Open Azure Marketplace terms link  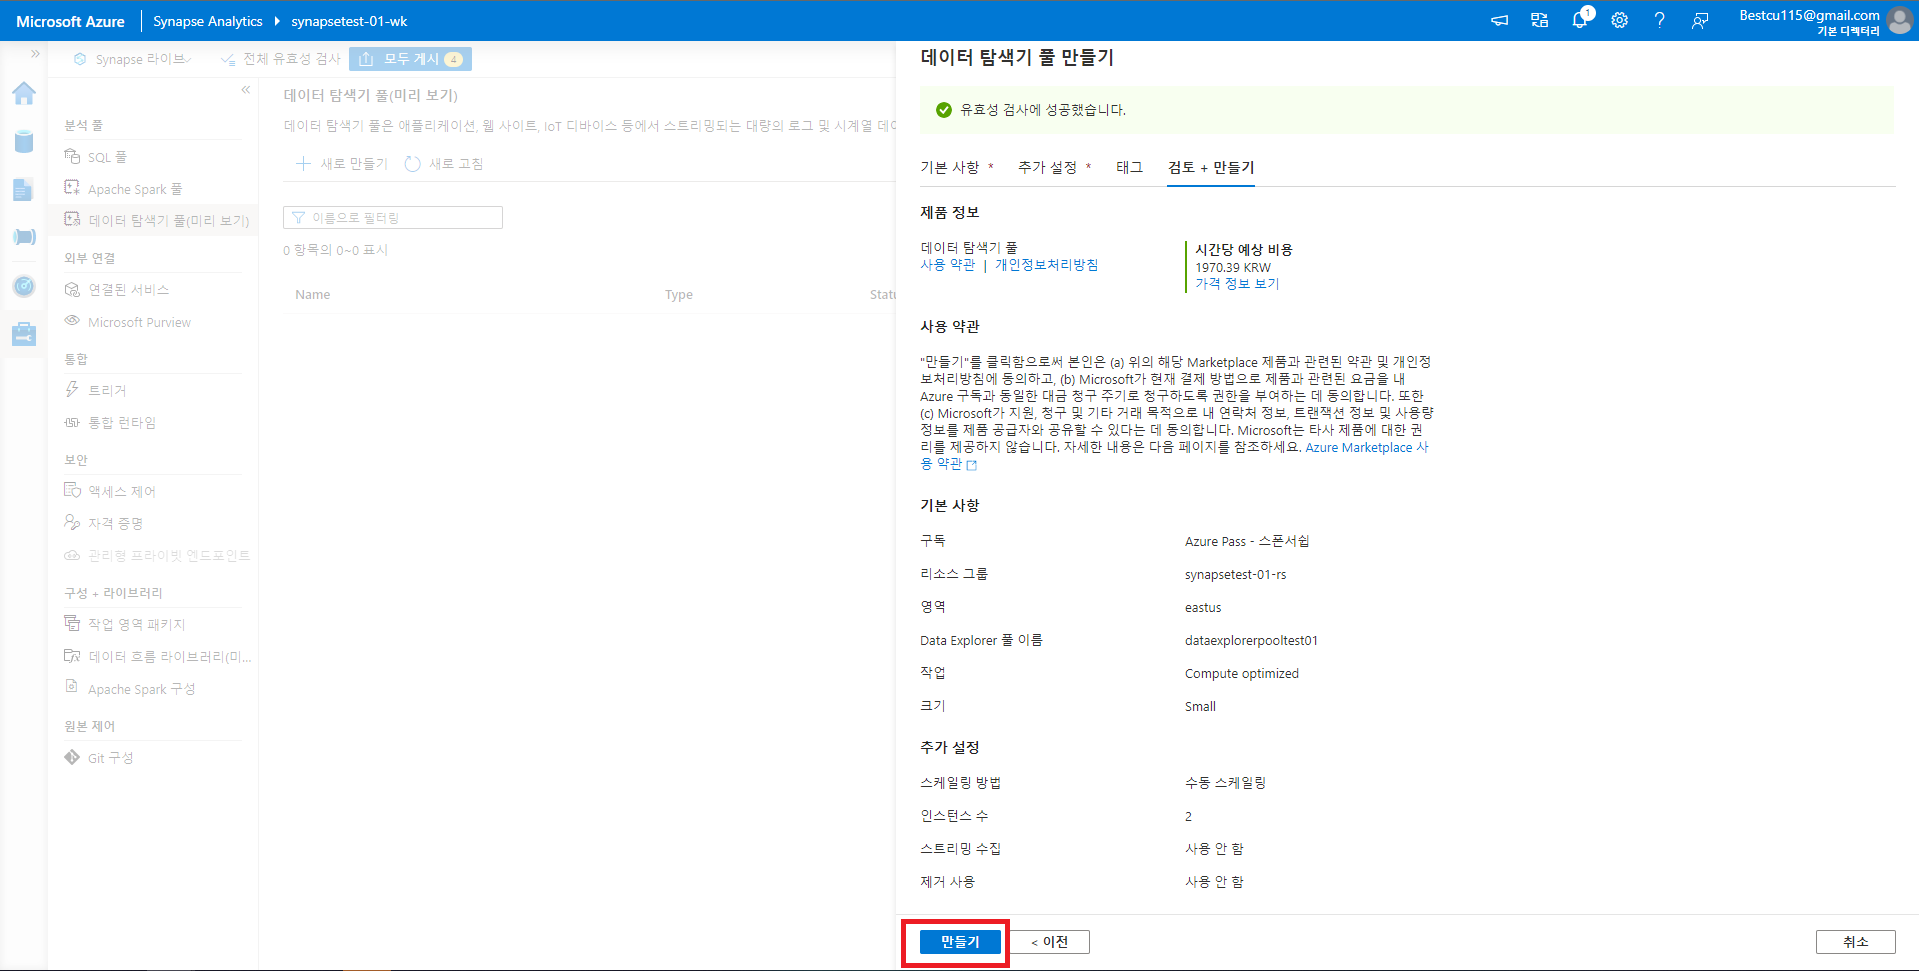pos(1366,448)
